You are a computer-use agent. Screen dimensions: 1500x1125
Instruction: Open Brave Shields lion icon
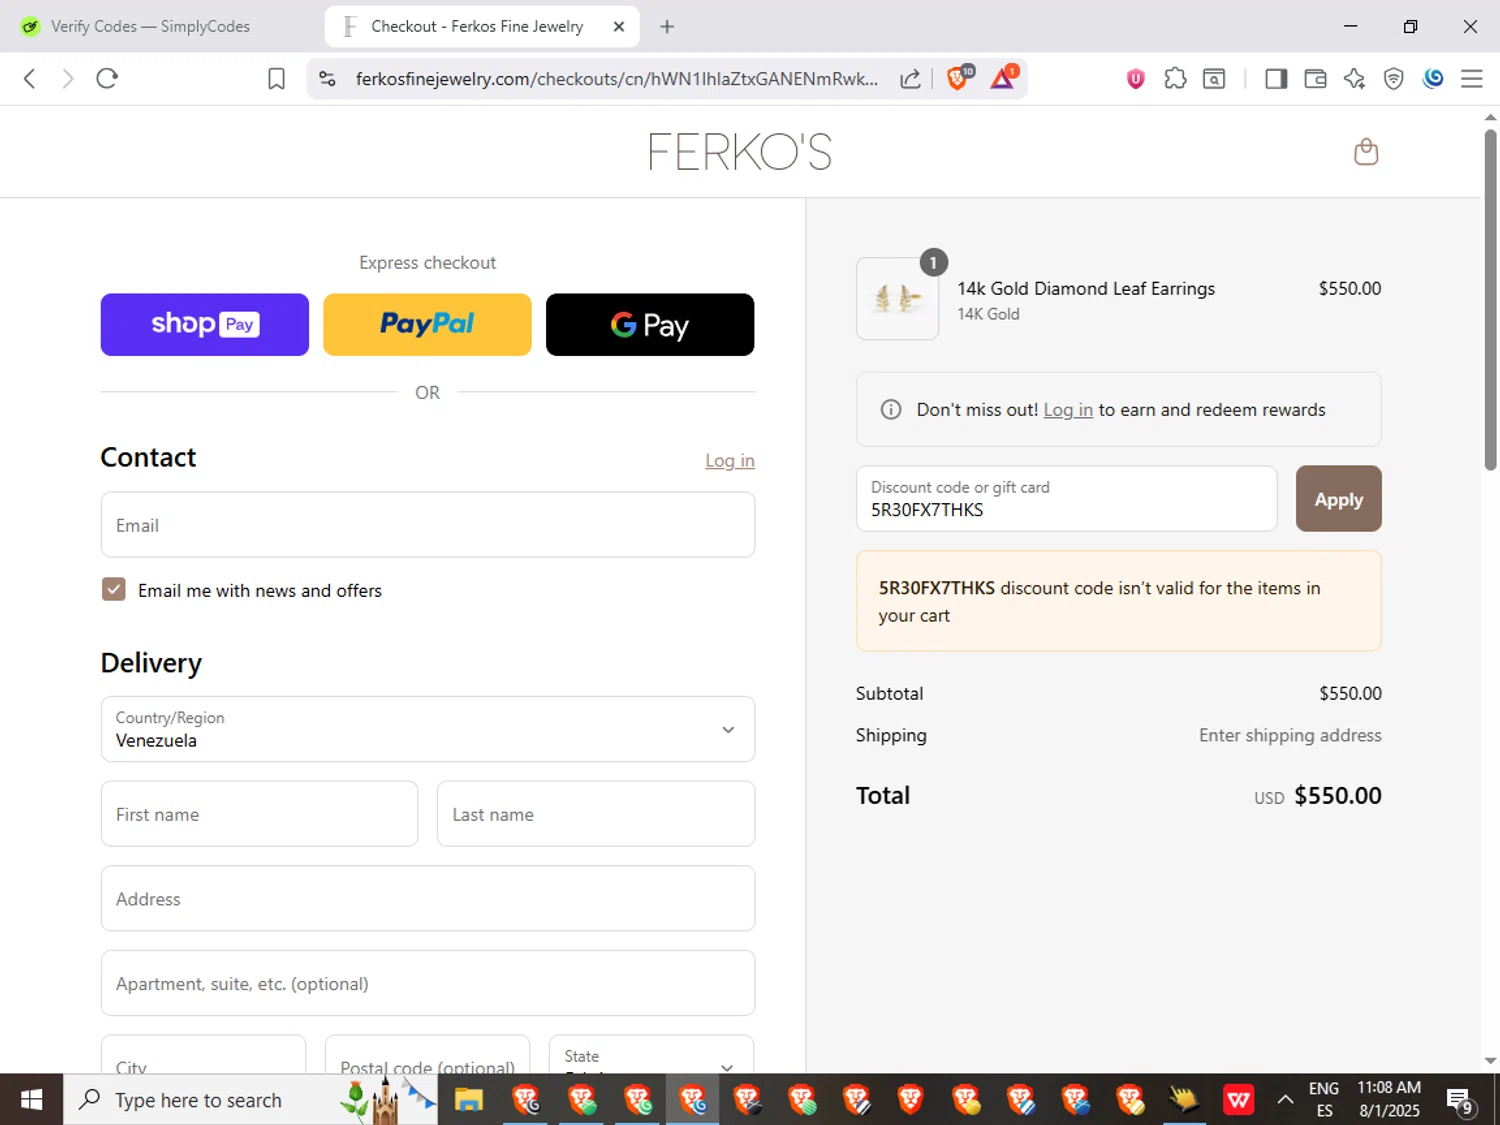(x=958, y=78)
